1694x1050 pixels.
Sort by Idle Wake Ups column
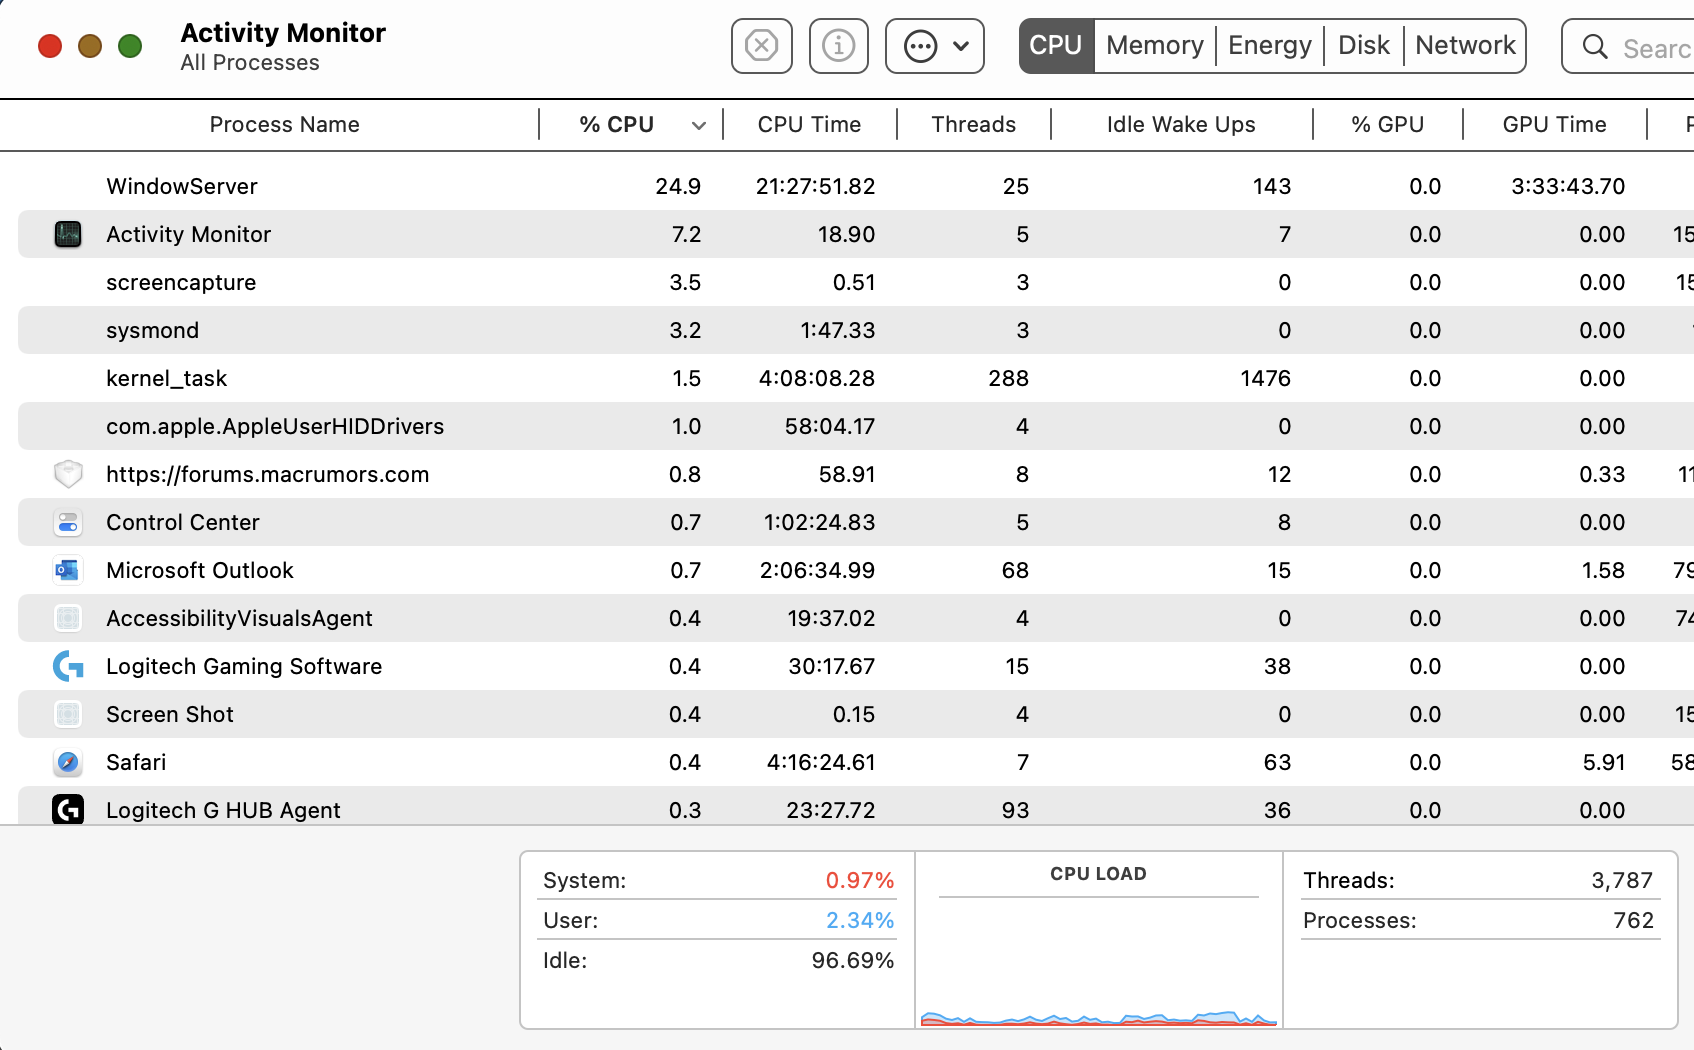point(1181,125)
